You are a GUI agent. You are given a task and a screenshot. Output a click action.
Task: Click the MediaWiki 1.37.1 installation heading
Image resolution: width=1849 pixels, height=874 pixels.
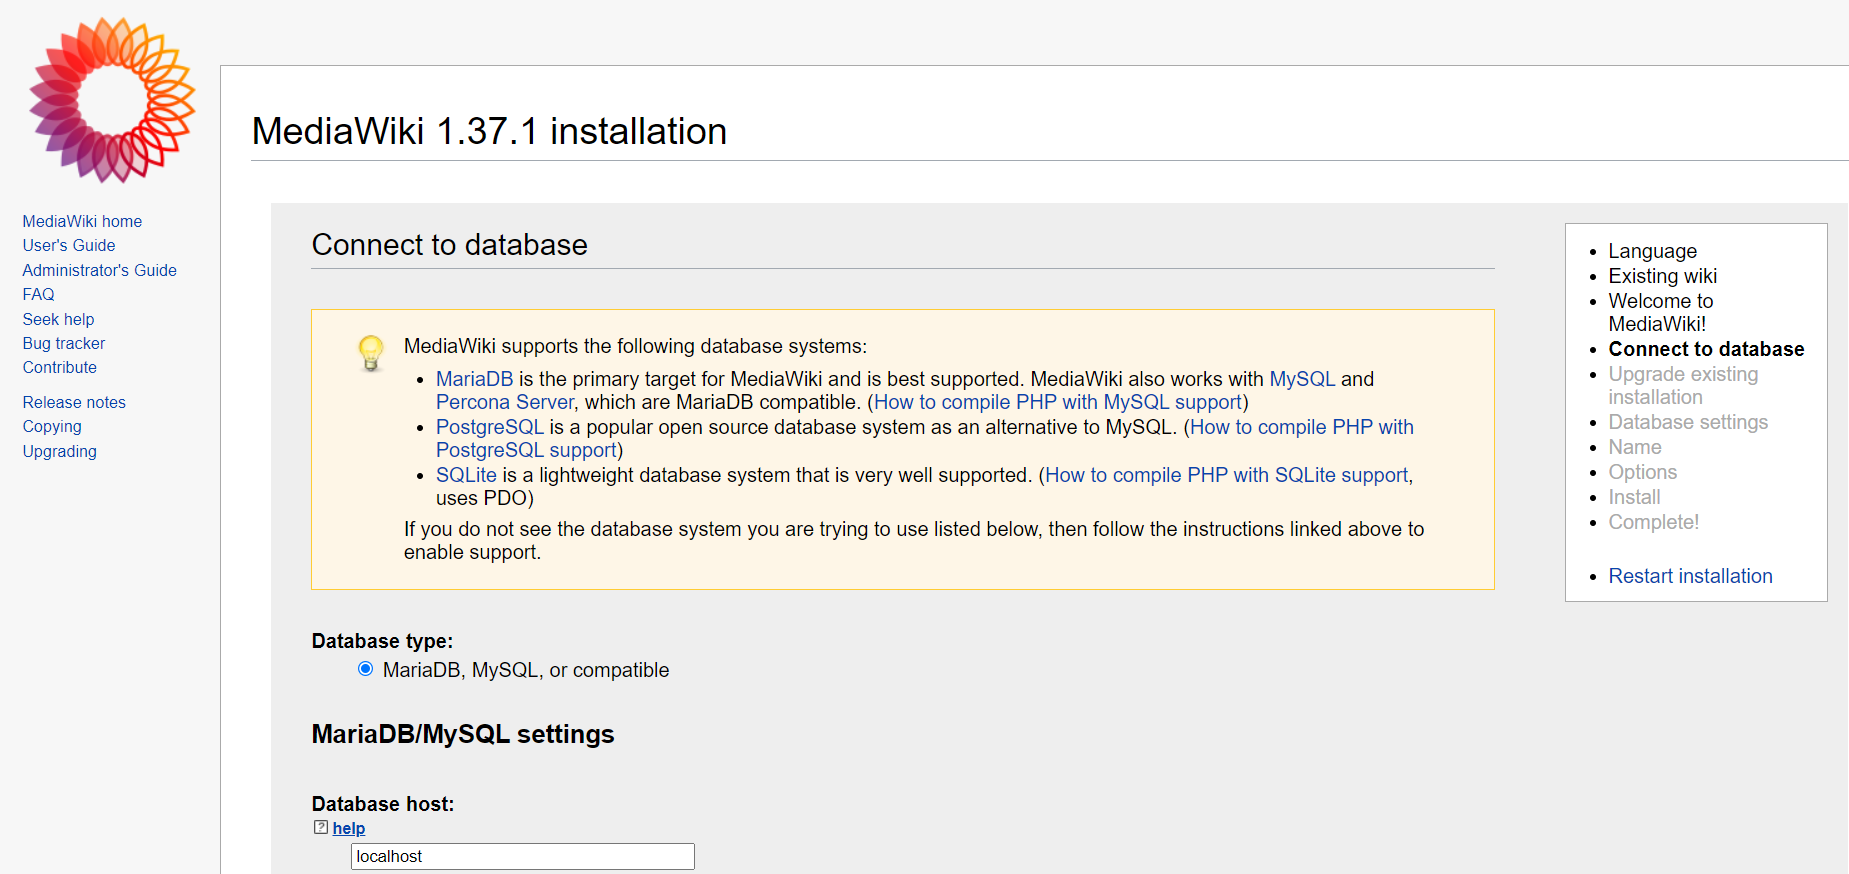point(489,131)
